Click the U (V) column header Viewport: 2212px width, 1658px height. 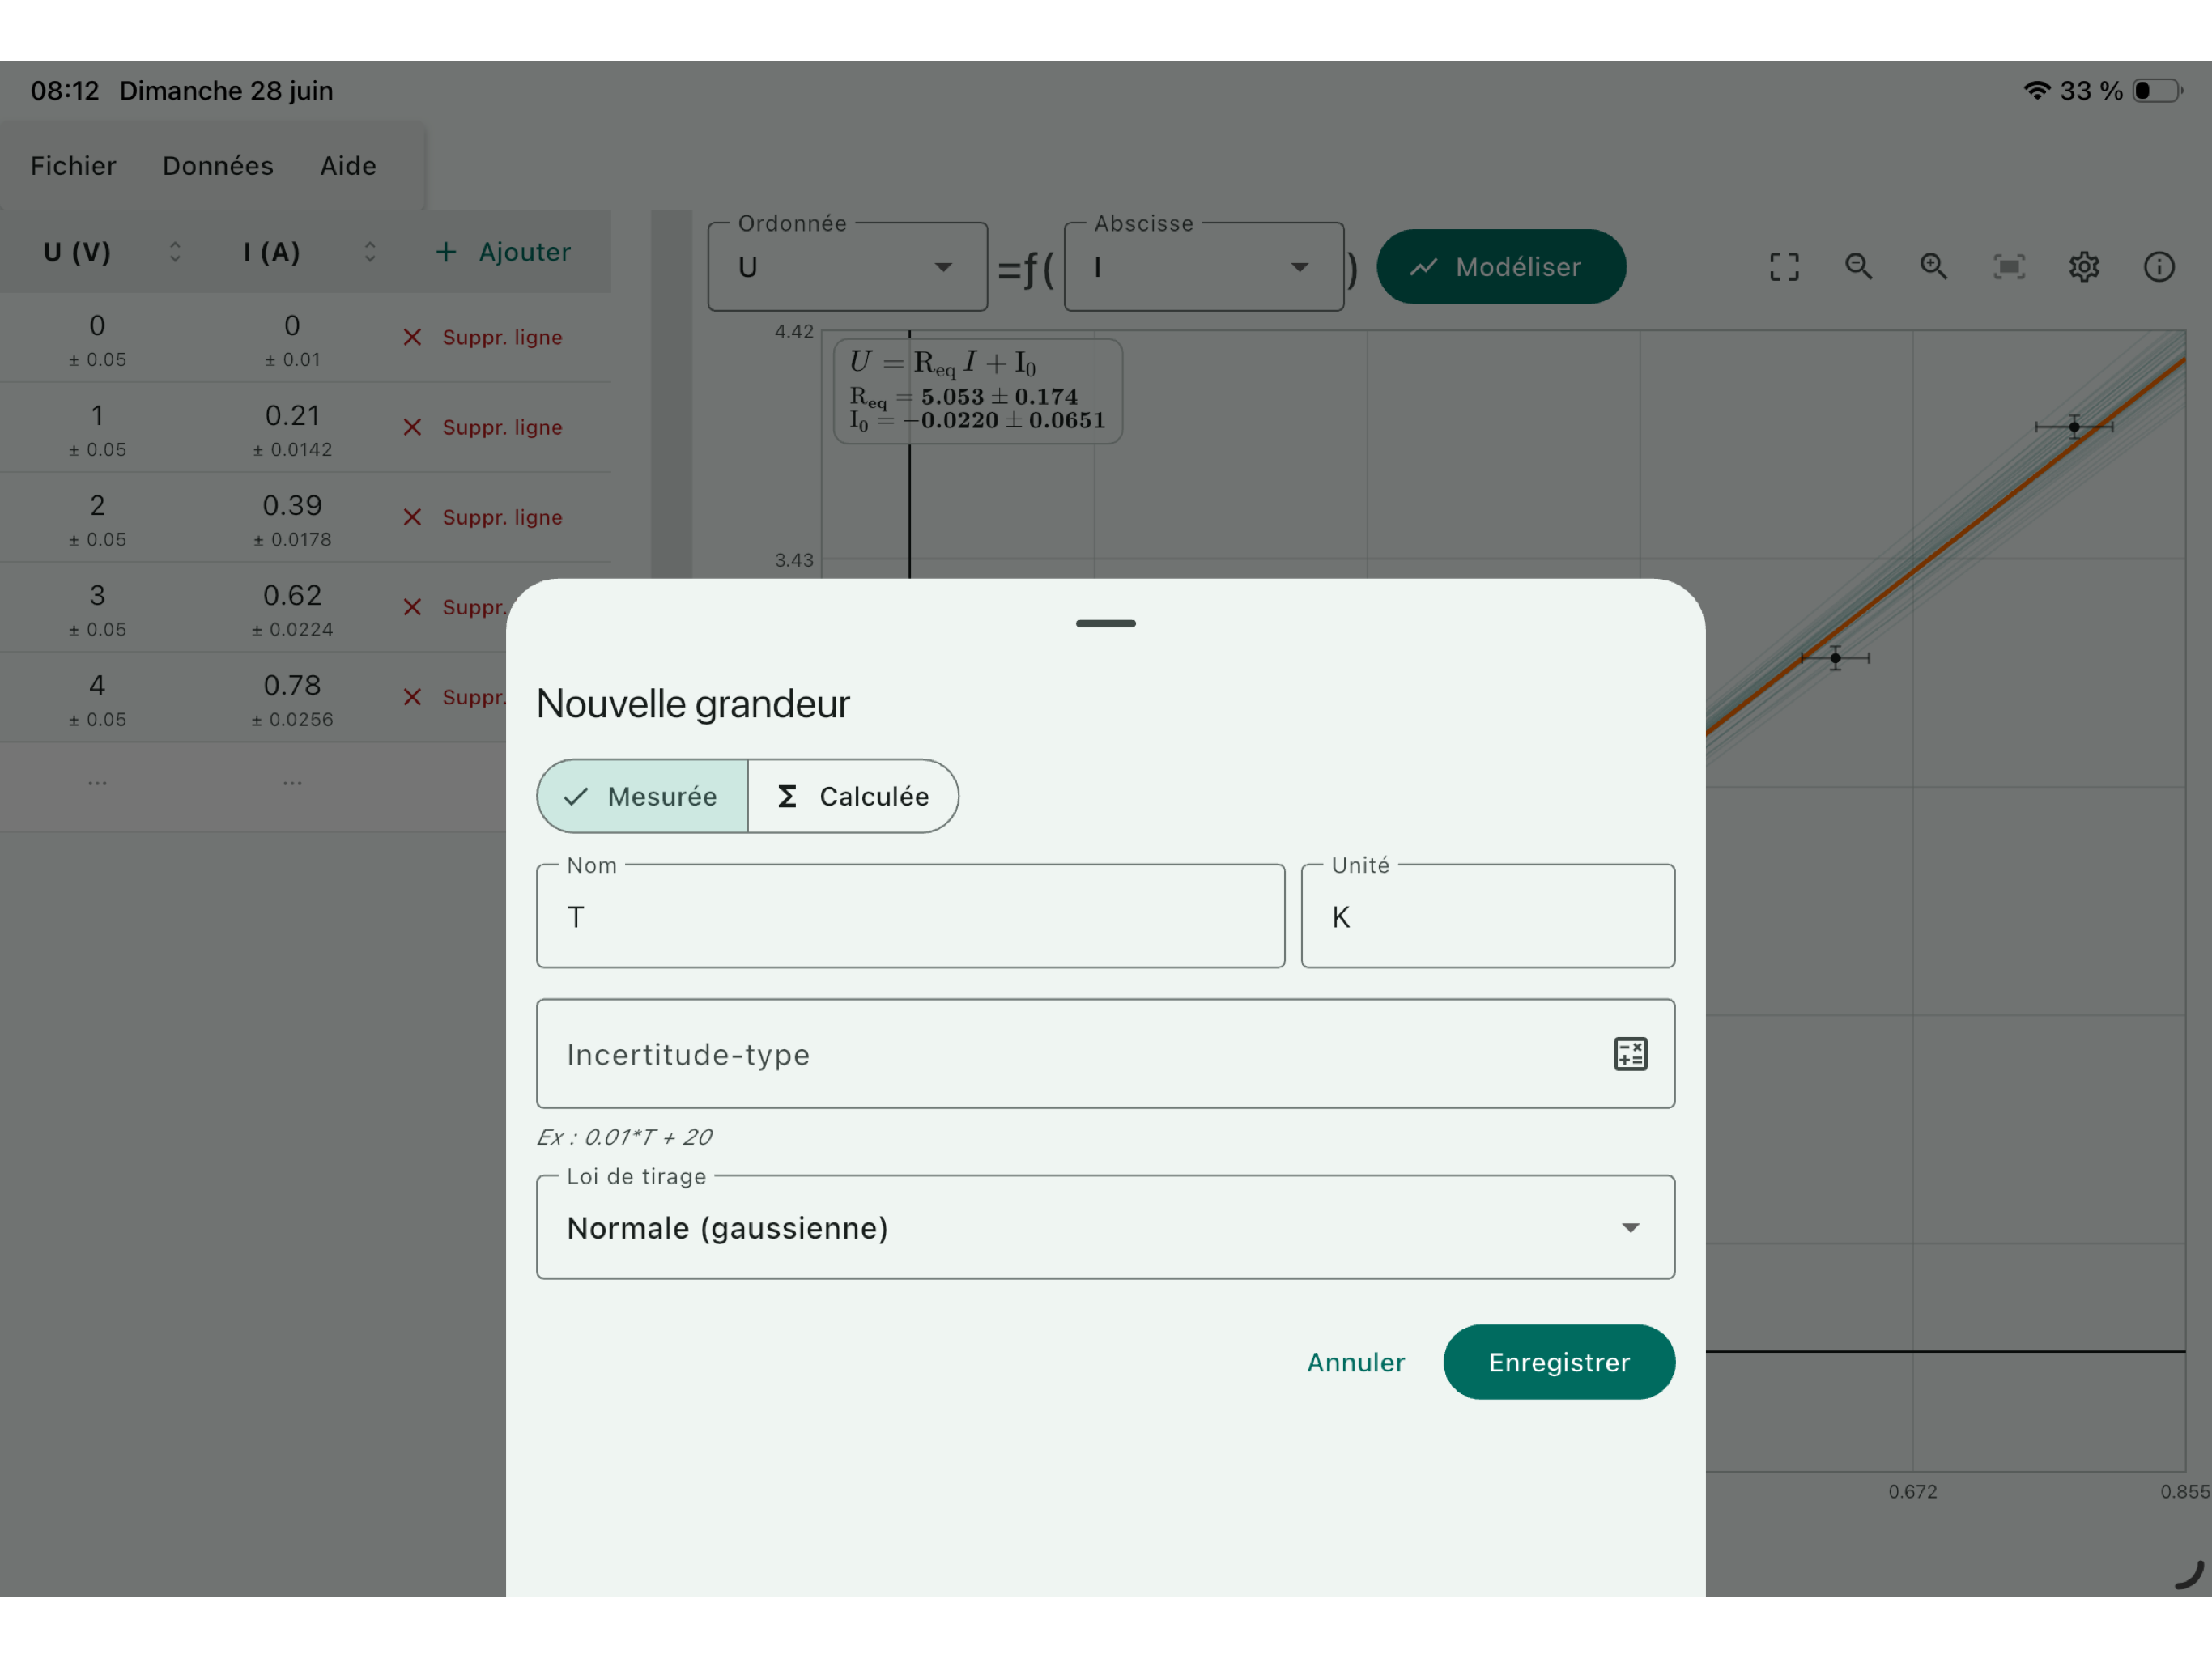(77, 252)
